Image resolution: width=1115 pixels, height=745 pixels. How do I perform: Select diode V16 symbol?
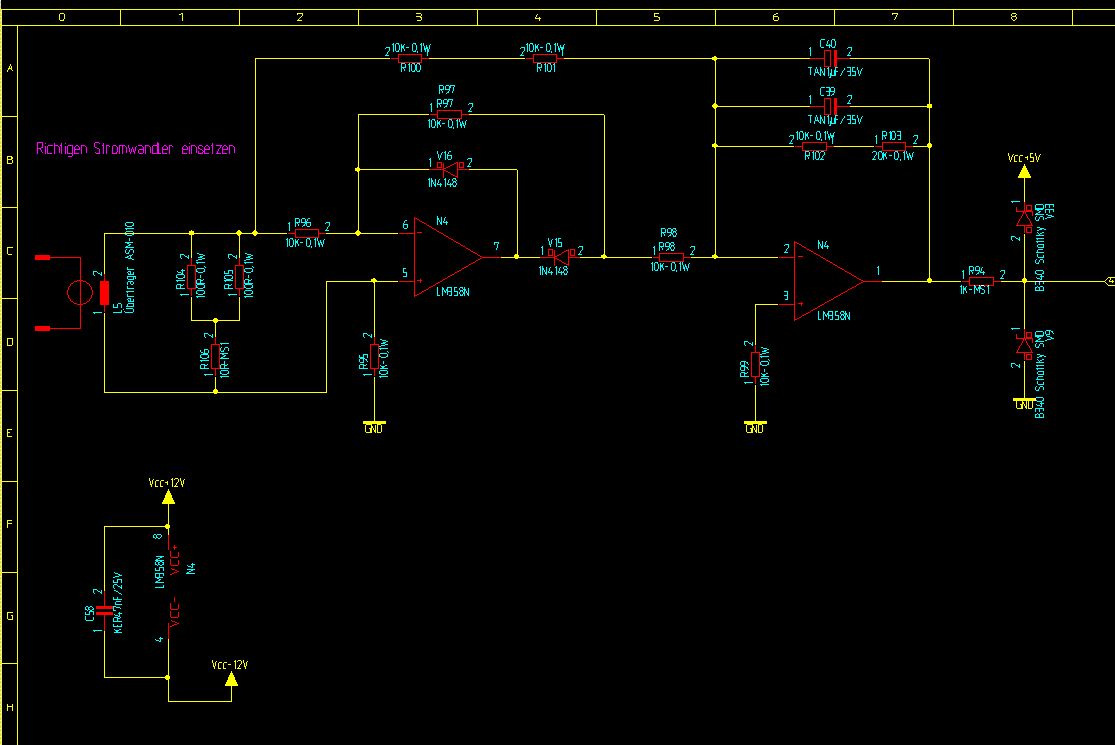tap(449, 169)
